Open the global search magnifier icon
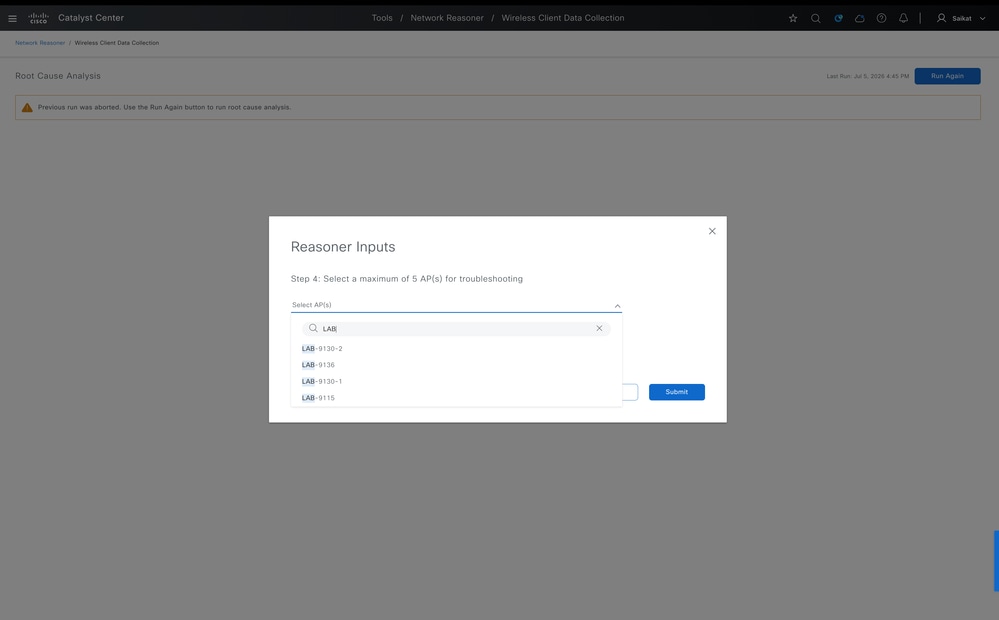Screen dimensions: 999x620 click(x=816, y=18)
